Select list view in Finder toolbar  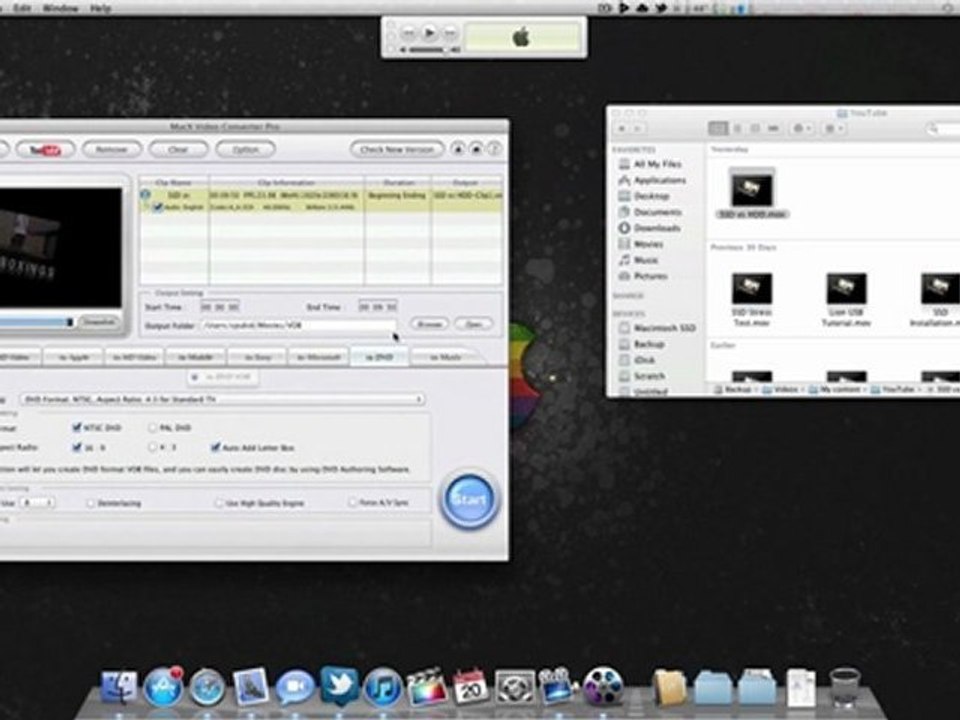point(737,128)
